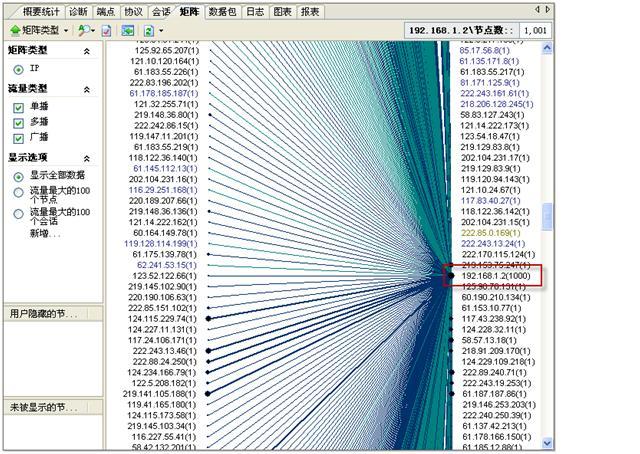Click the document report icon in toolbar
The width and height of the screenshot is (640, 454).
[107, 31]
